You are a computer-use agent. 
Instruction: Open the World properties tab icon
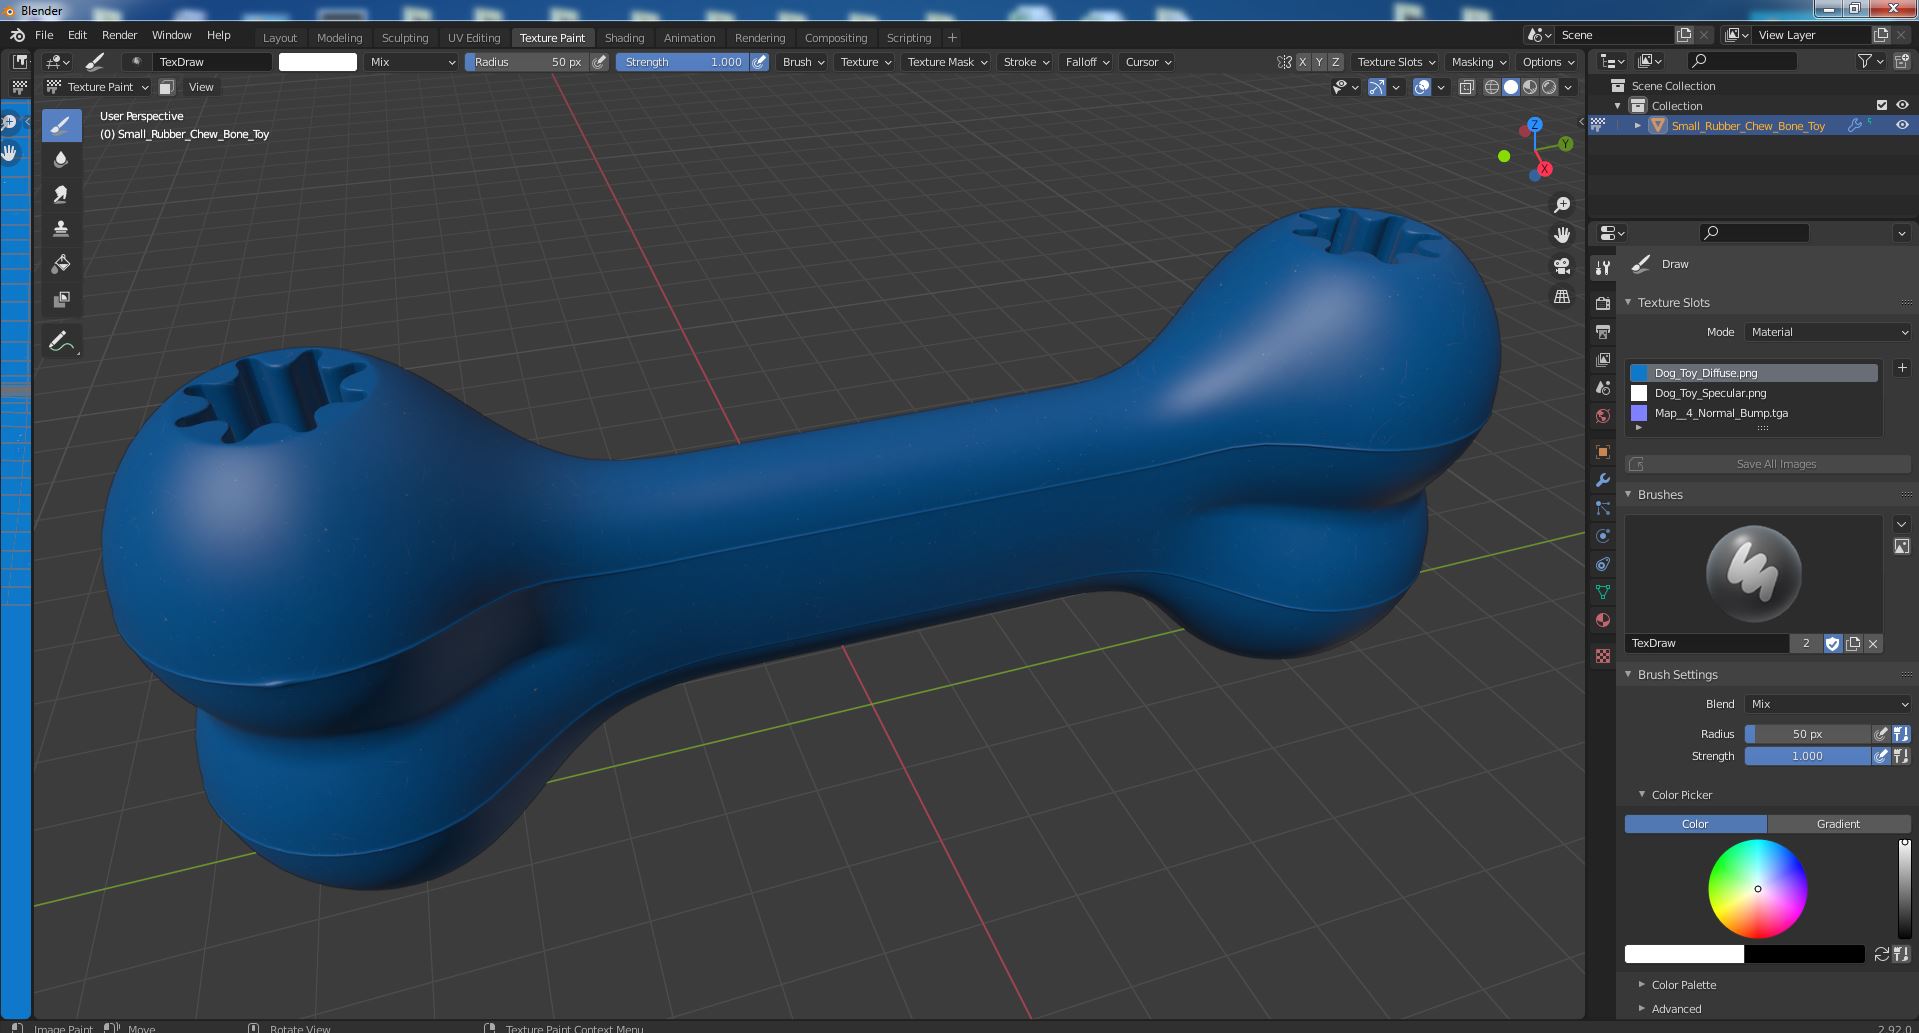pyautogui.click(x=1603, y=415)
